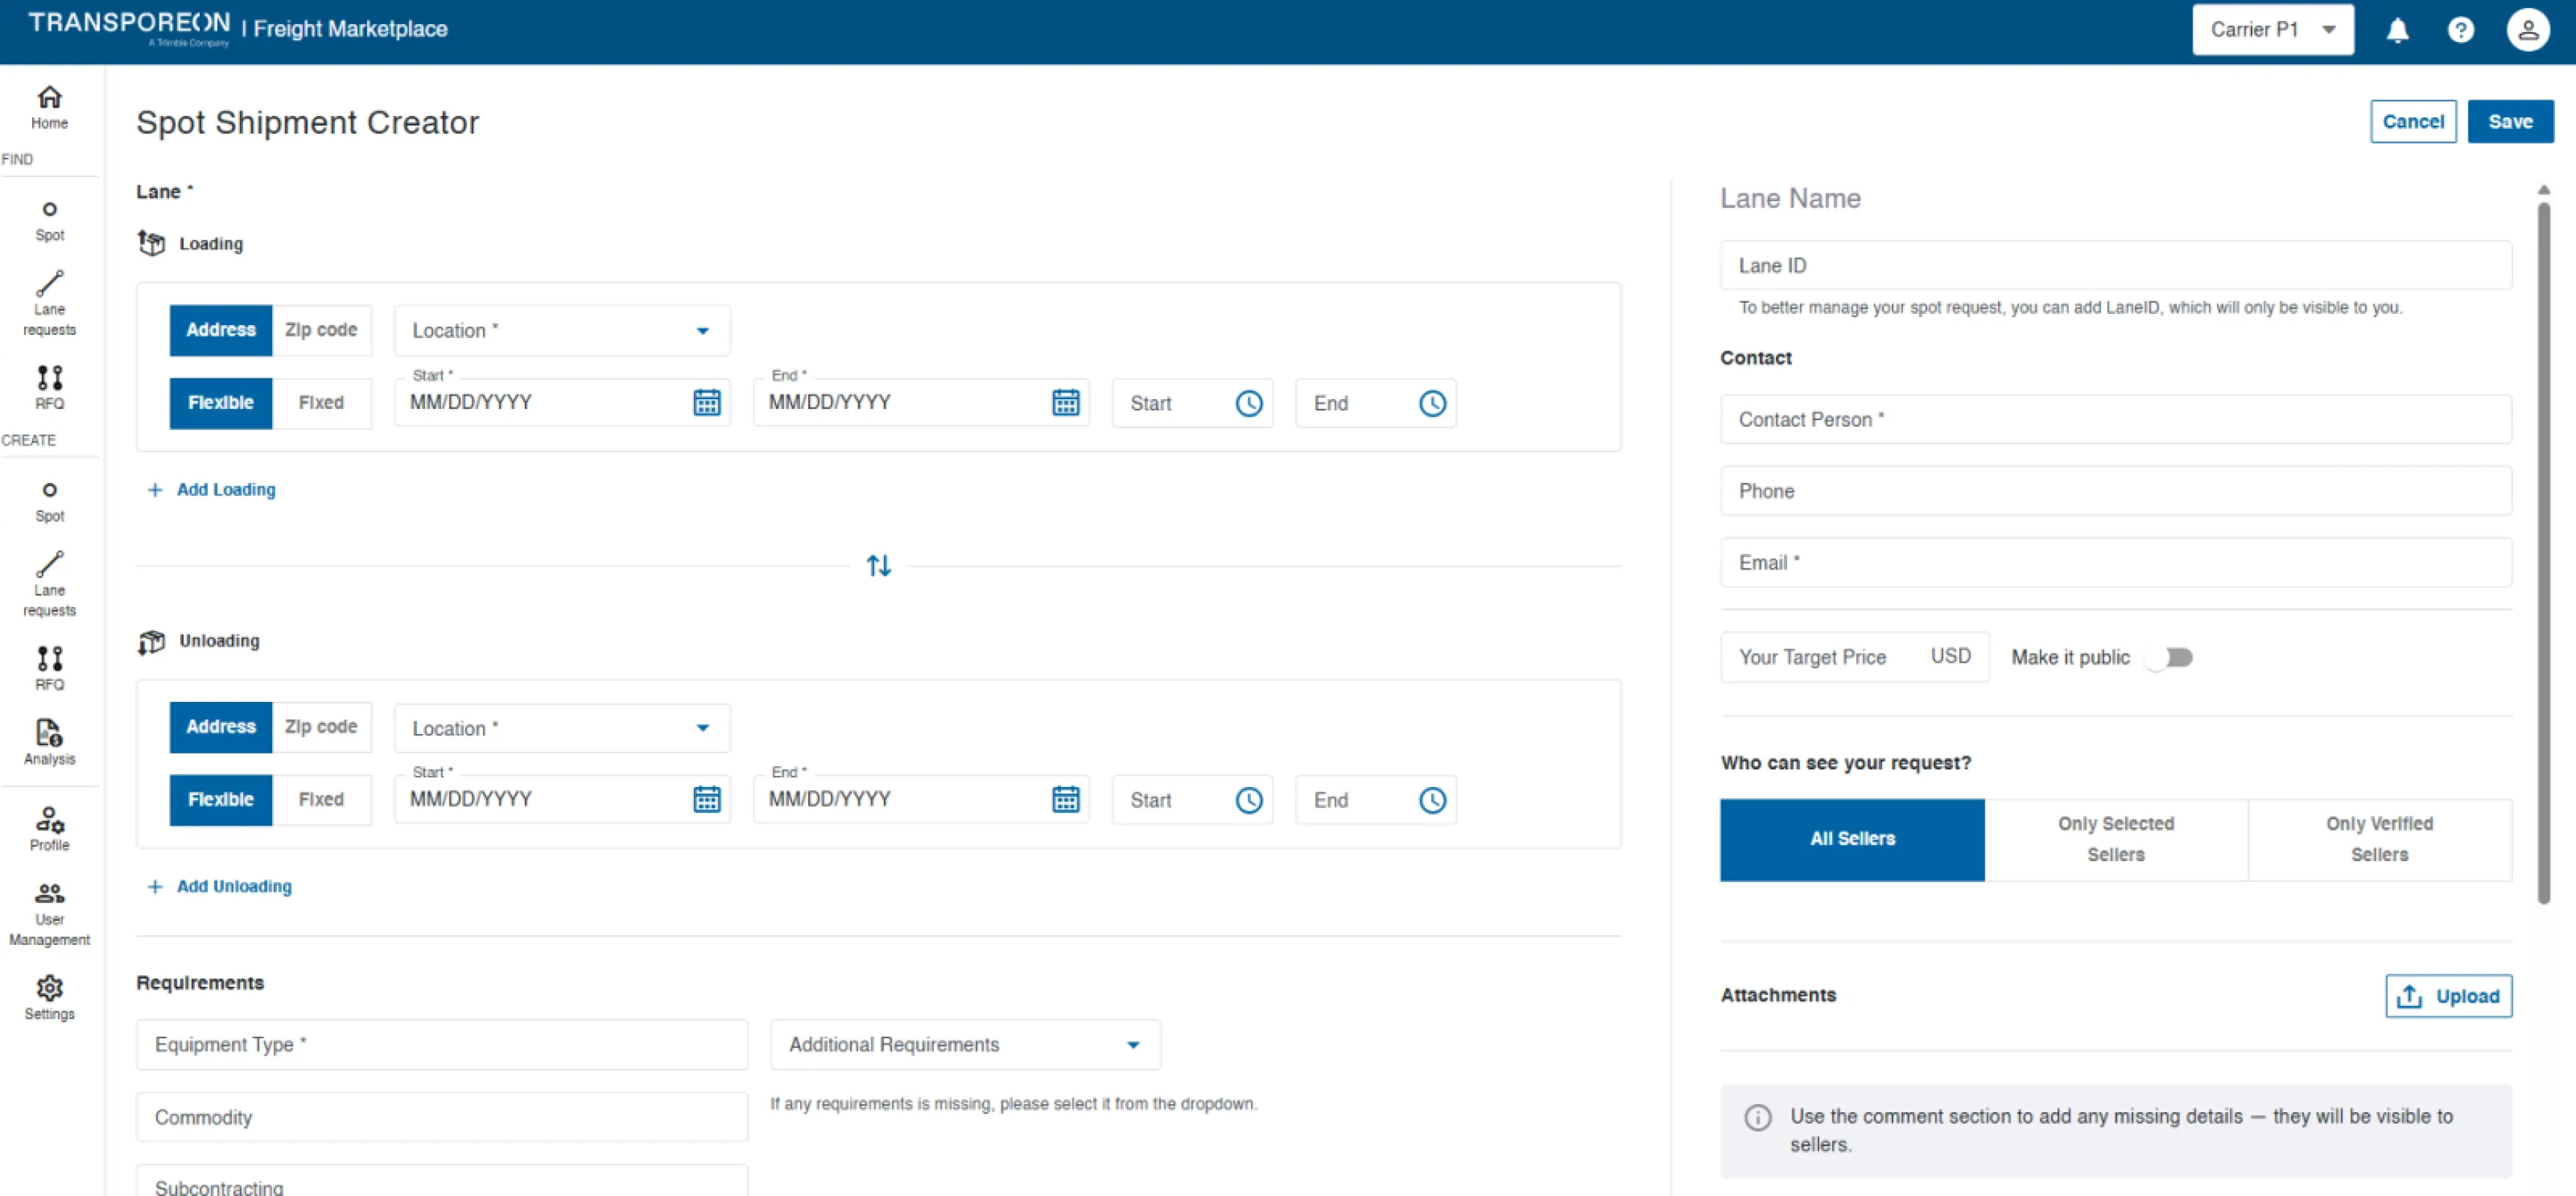Click the notifications bell icon

point(2397,30)
